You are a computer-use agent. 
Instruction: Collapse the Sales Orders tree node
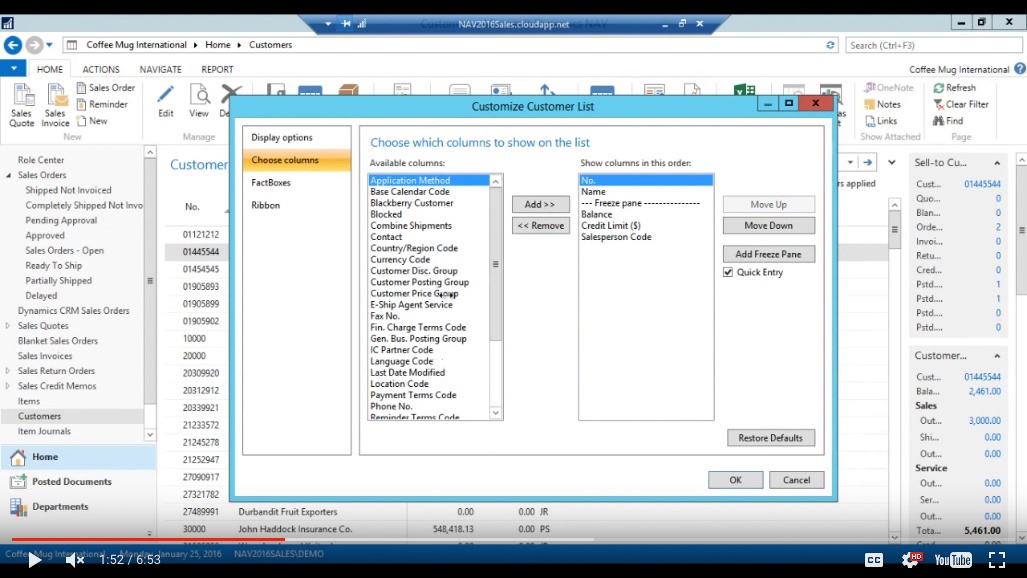pyautogui.click(x=7, y=173)
